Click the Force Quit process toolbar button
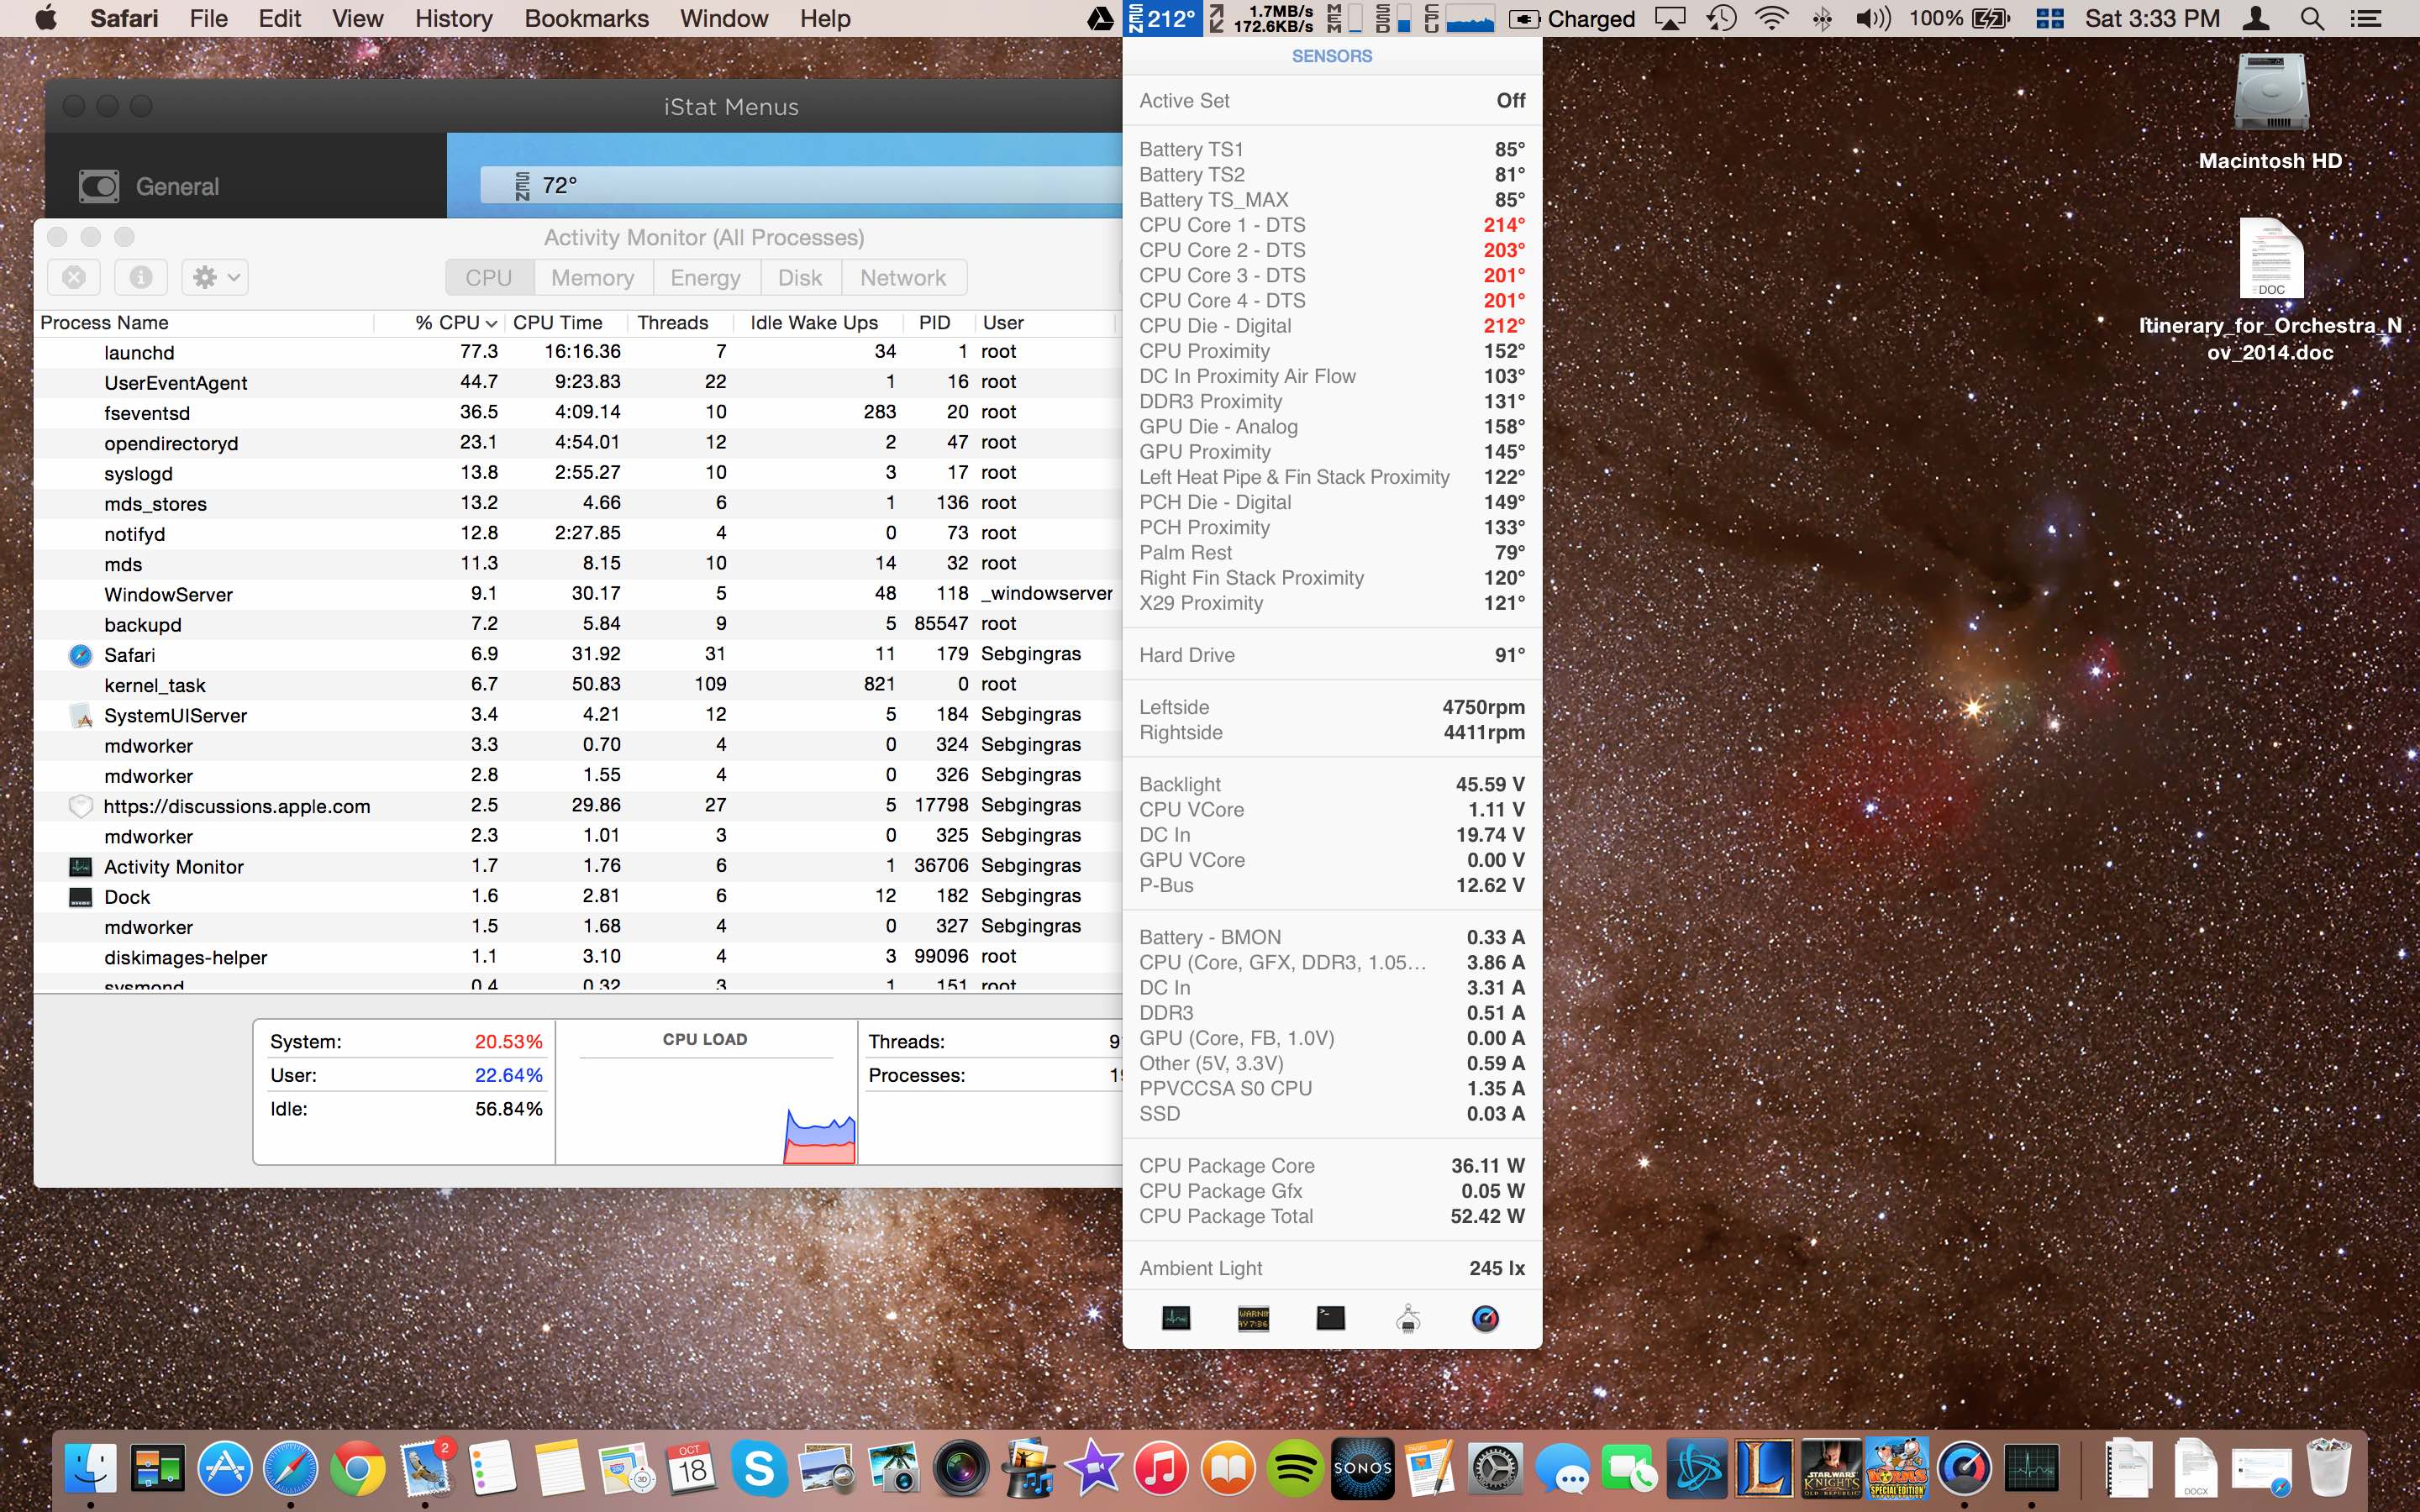This screenshot has height=1512, width=2420. tap(74, 277)
